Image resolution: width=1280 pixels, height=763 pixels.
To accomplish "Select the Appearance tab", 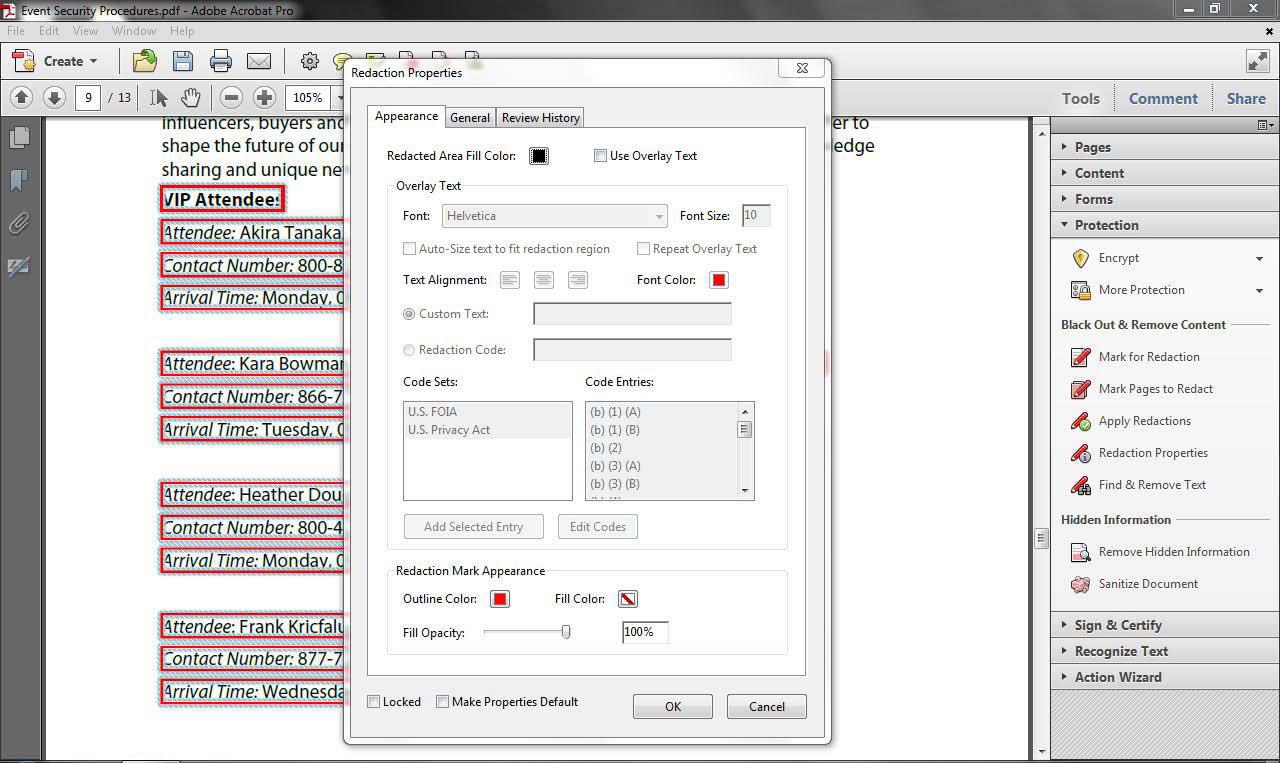I will click(x=406, y=116).
